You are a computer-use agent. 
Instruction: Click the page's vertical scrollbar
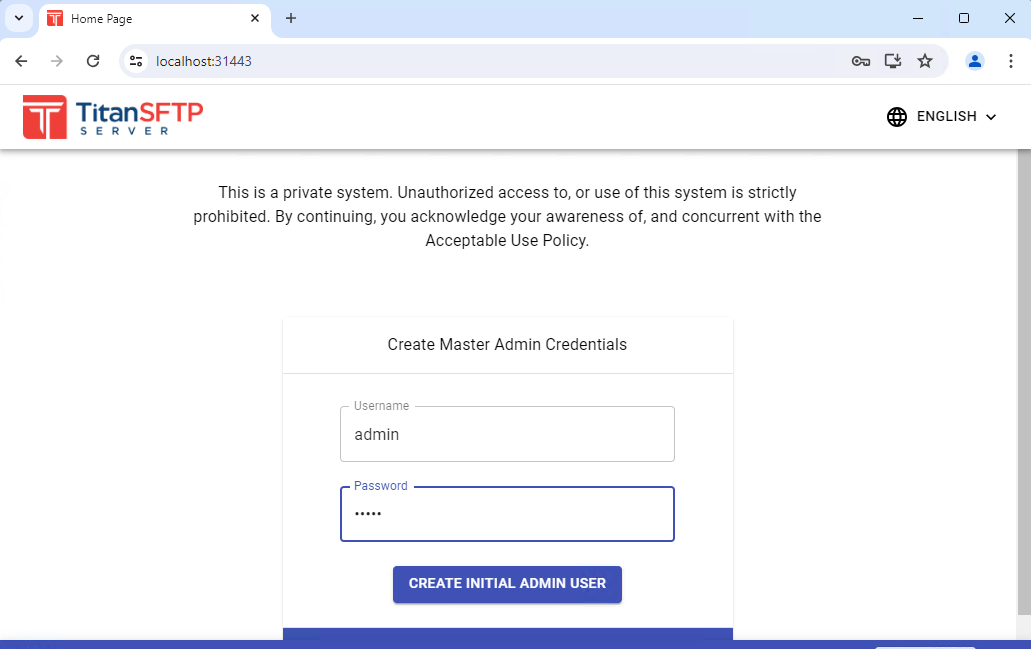[1024, 380]
